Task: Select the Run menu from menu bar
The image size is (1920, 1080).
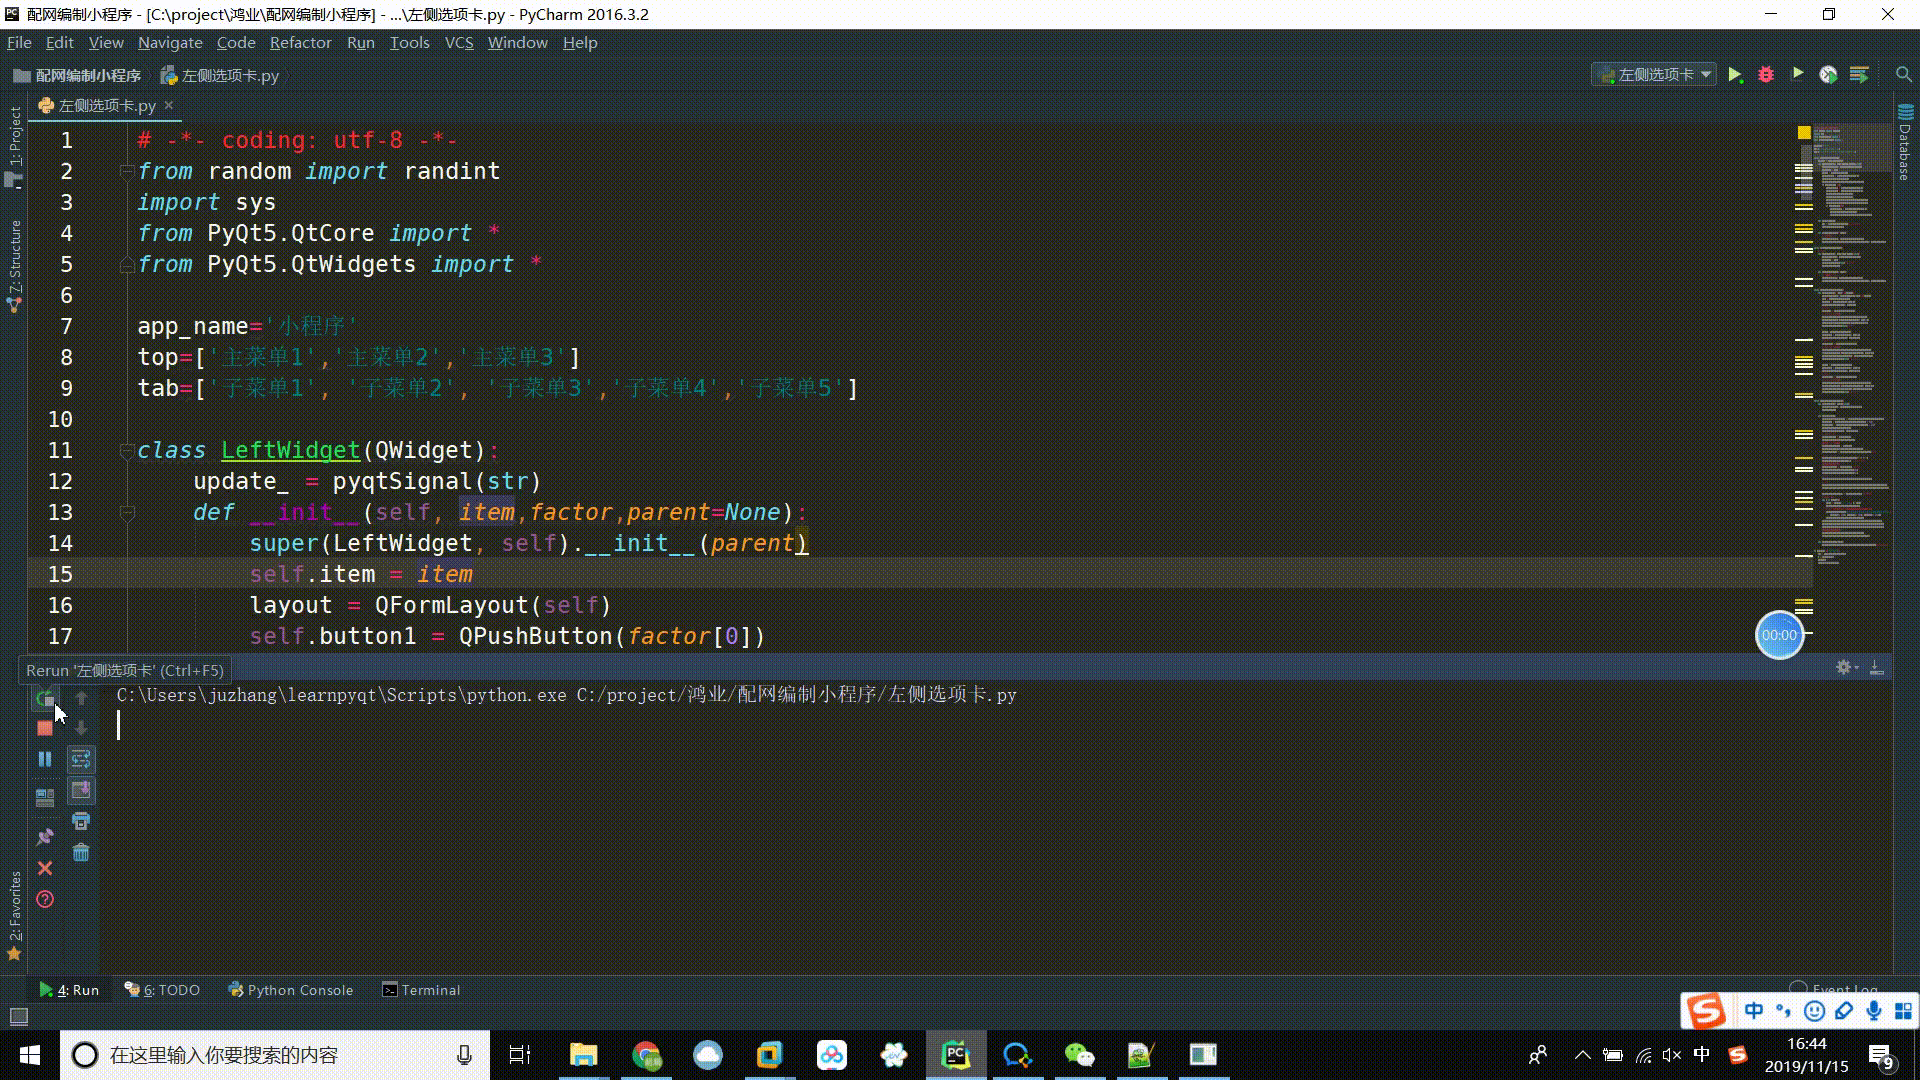Action: click(x=361, y=42)
